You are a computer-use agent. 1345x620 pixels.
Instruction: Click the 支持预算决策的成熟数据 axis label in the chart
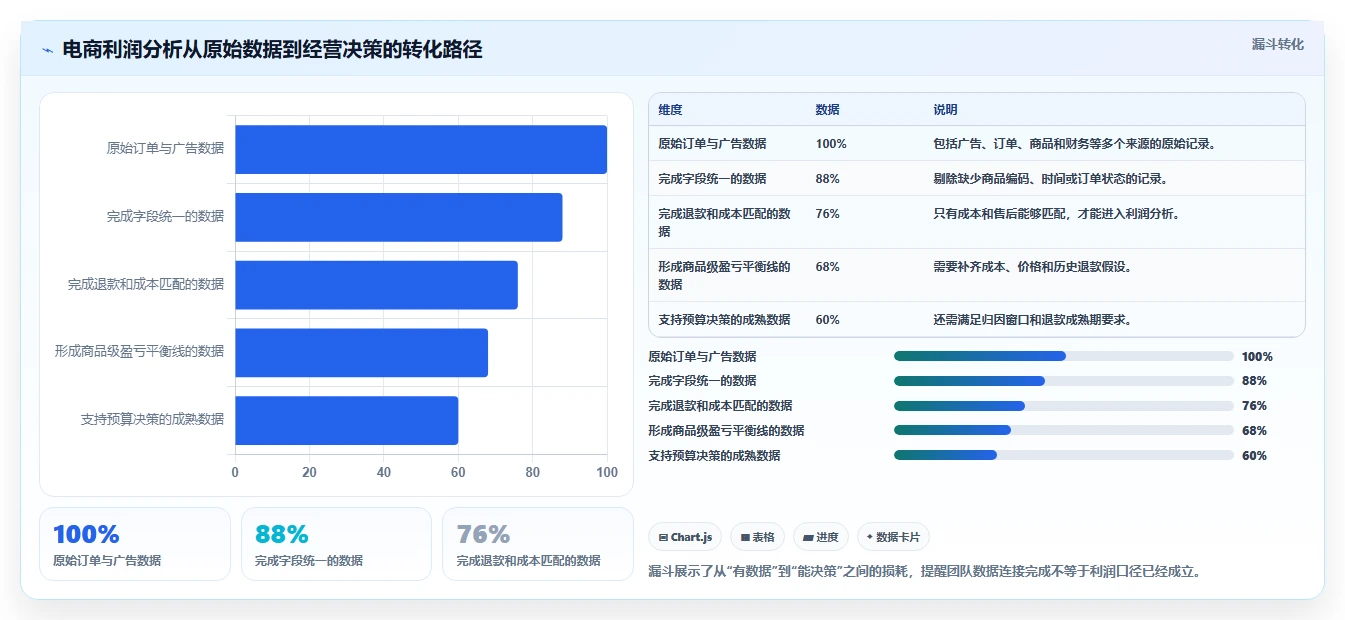(152, 419)
